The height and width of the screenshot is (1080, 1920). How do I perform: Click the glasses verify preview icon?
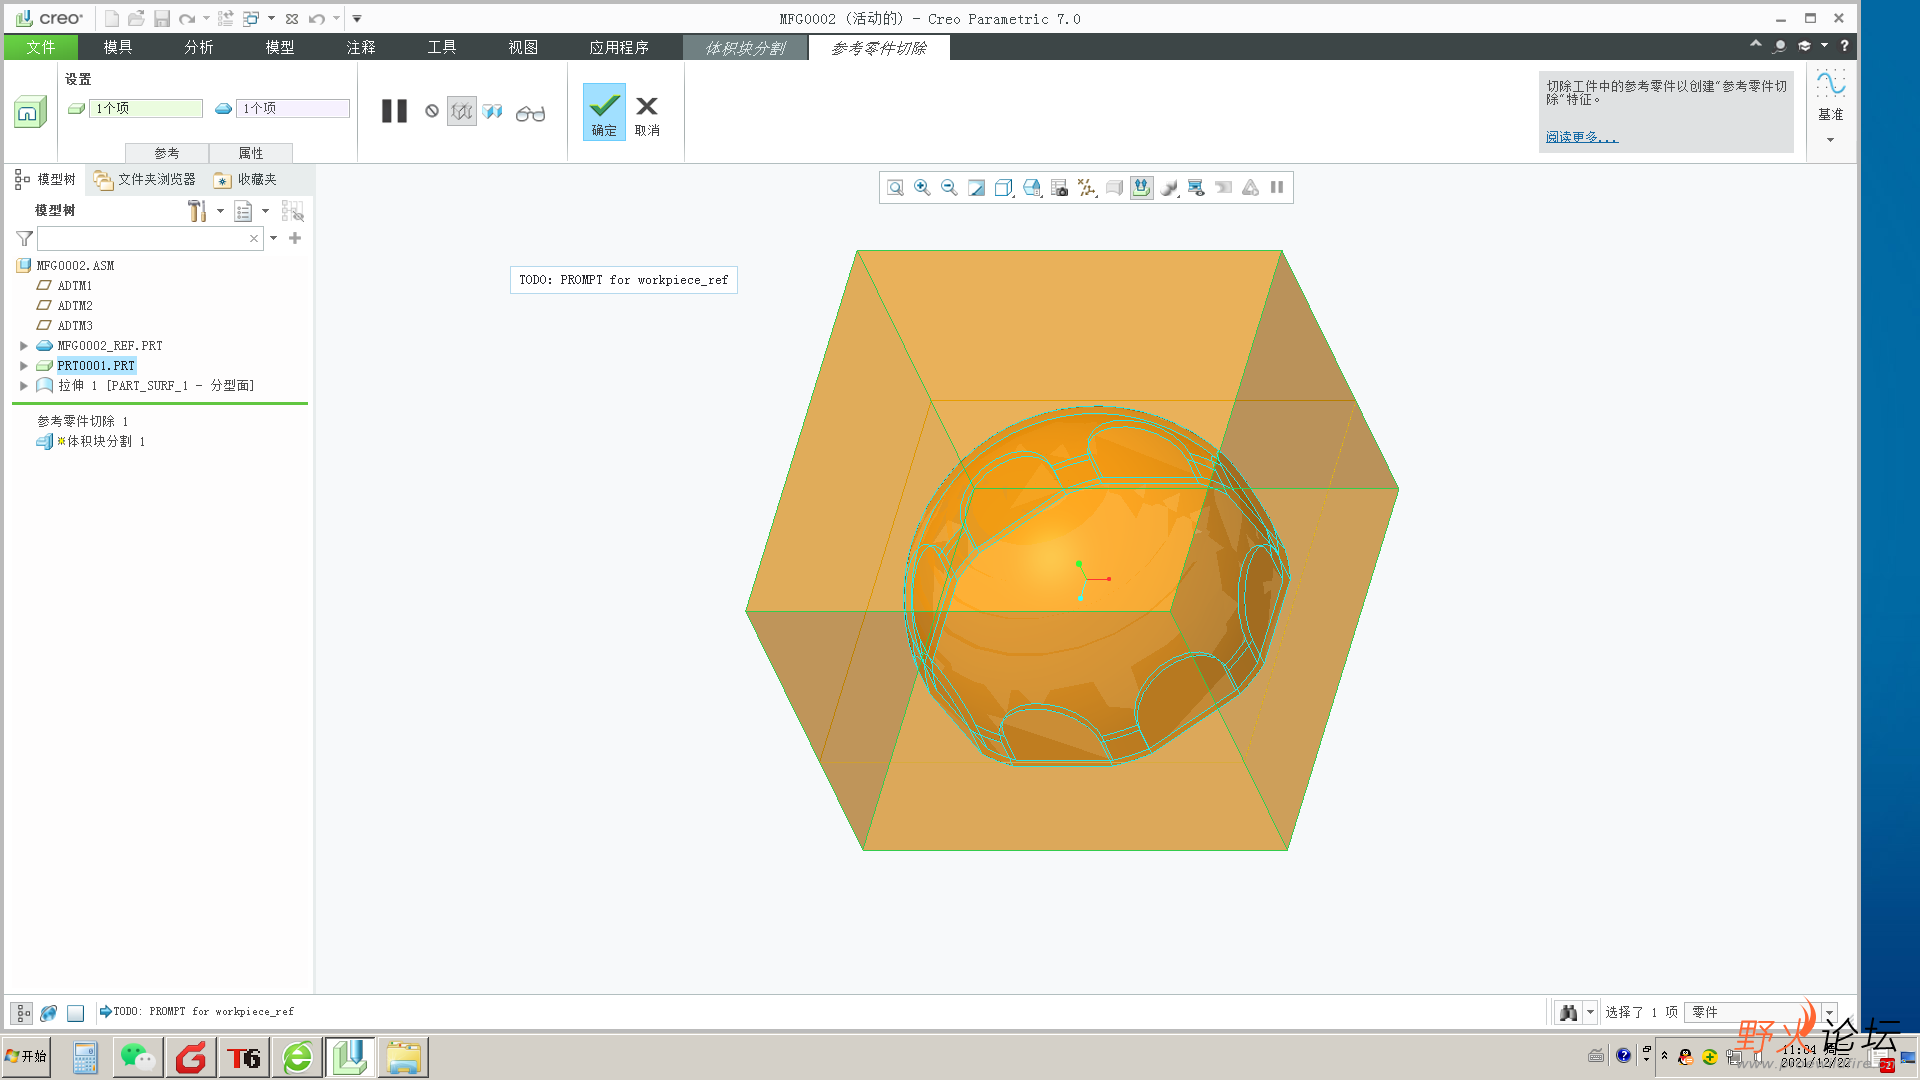click(x=530, y=113)
